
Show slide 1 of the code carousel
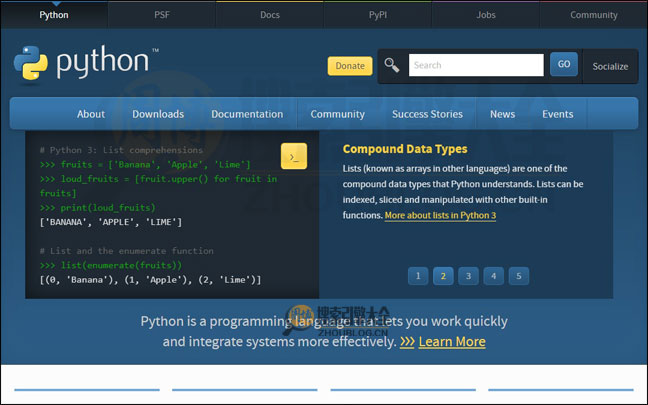point(418,276)
